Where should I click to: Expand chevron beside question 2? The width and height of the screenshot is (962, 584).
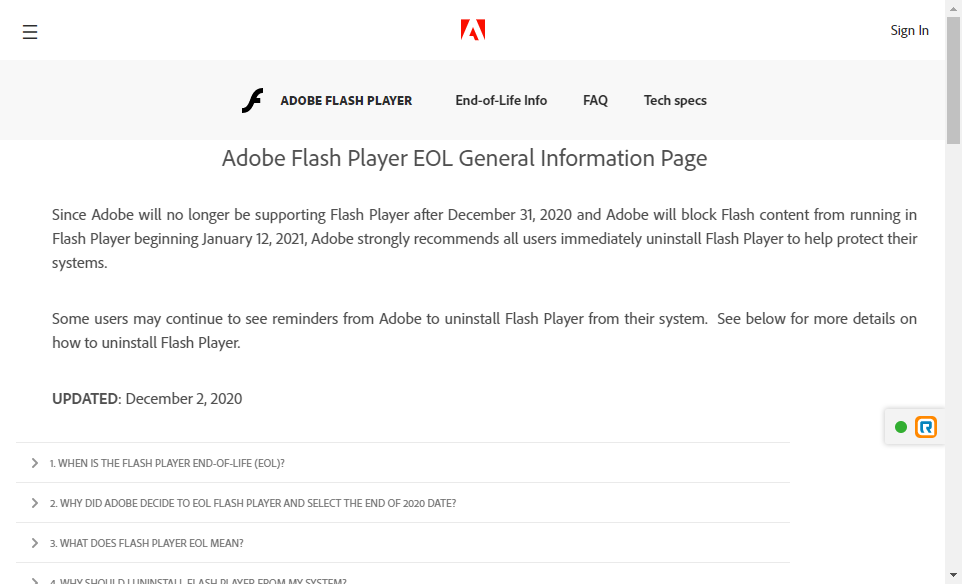pos(35,503)
